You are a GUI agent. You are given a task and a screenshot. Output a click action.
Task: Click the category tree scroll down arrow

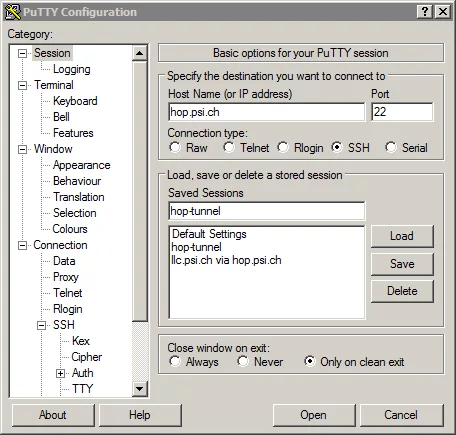tap(139, 389)
